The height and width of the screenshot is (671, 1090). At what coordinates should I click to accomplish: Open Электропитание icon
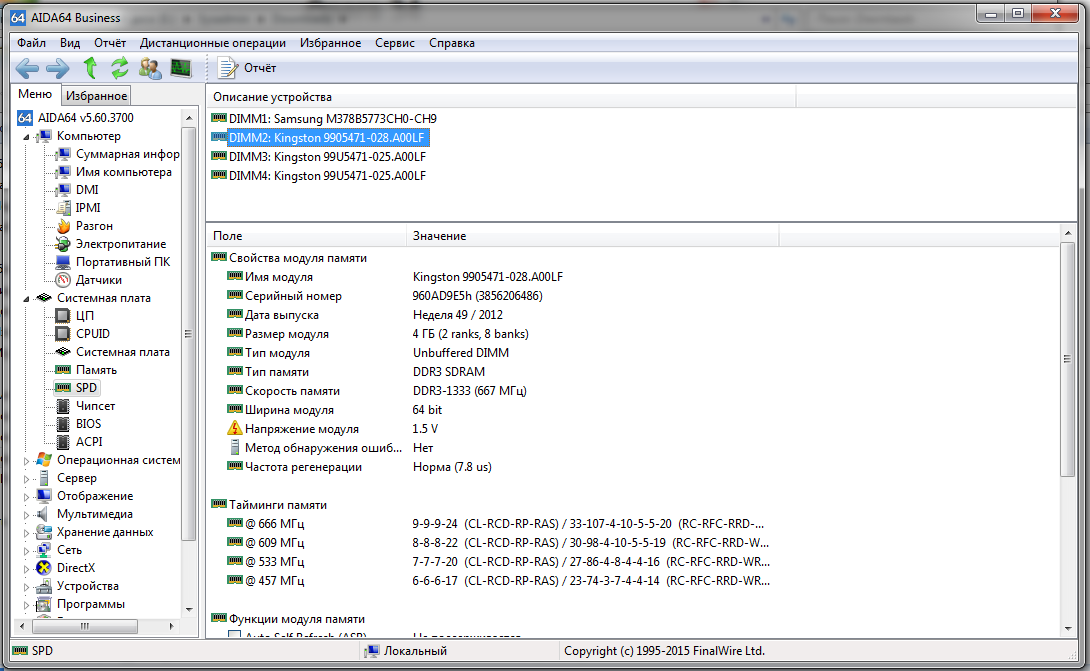(63, 244)
